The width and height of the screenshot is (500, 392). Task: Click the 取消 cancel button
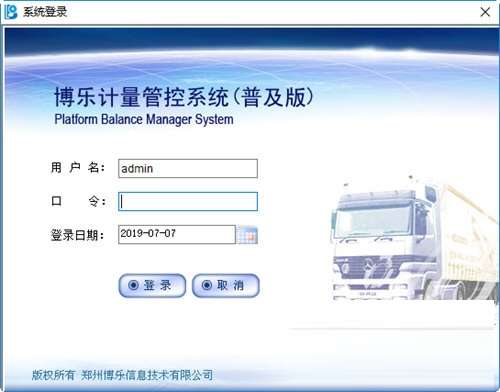[x=226, y=285]
